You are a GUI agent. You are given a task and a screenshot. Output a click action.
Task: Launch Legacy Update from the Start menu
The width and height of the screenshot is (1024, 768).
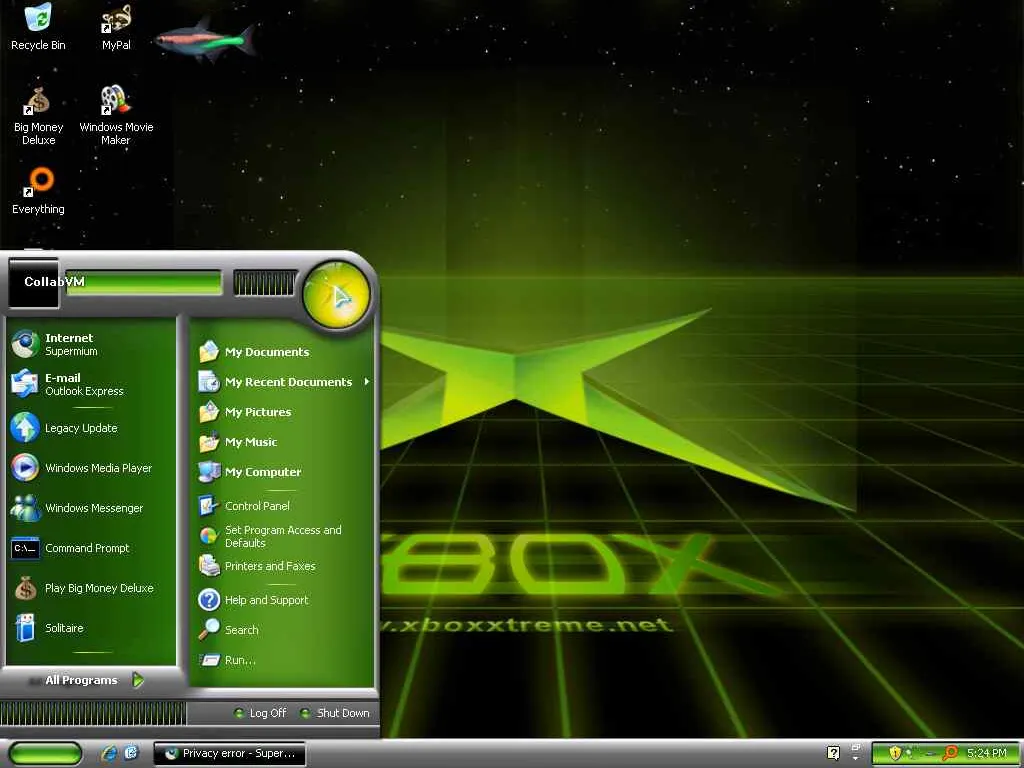91,428
